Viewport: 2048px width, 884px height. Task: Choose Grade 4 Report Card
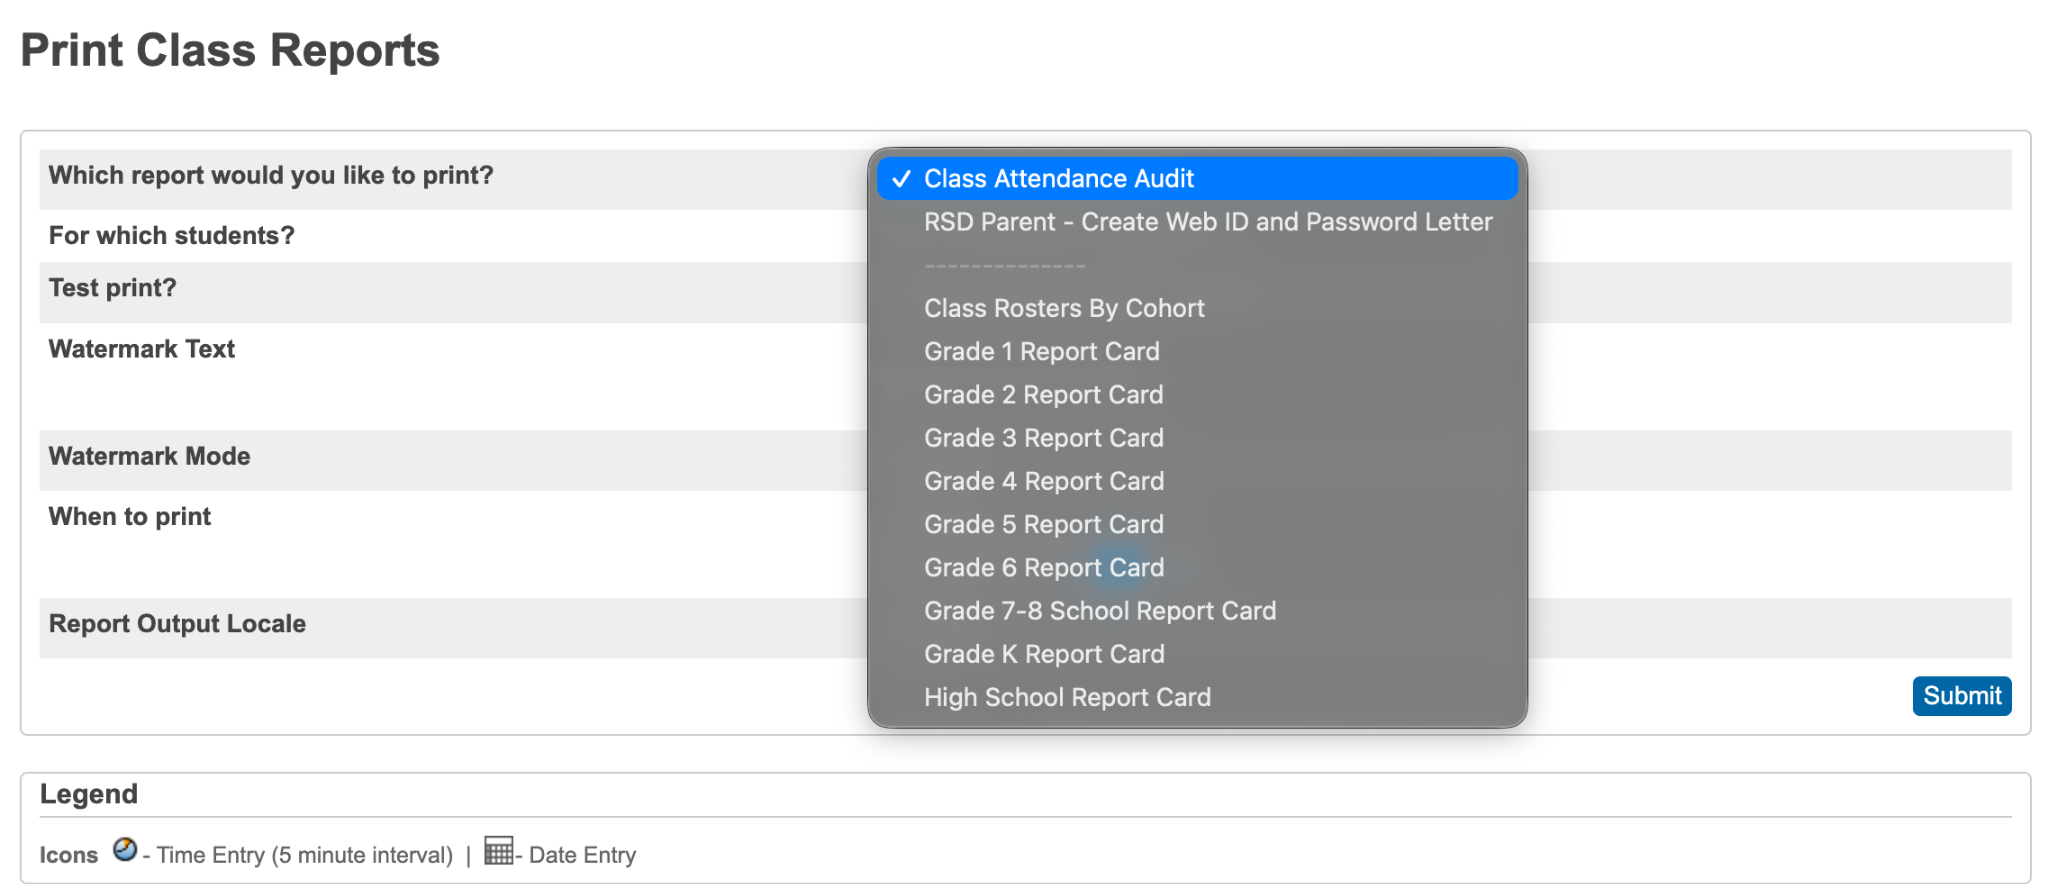click(1197, 481)
